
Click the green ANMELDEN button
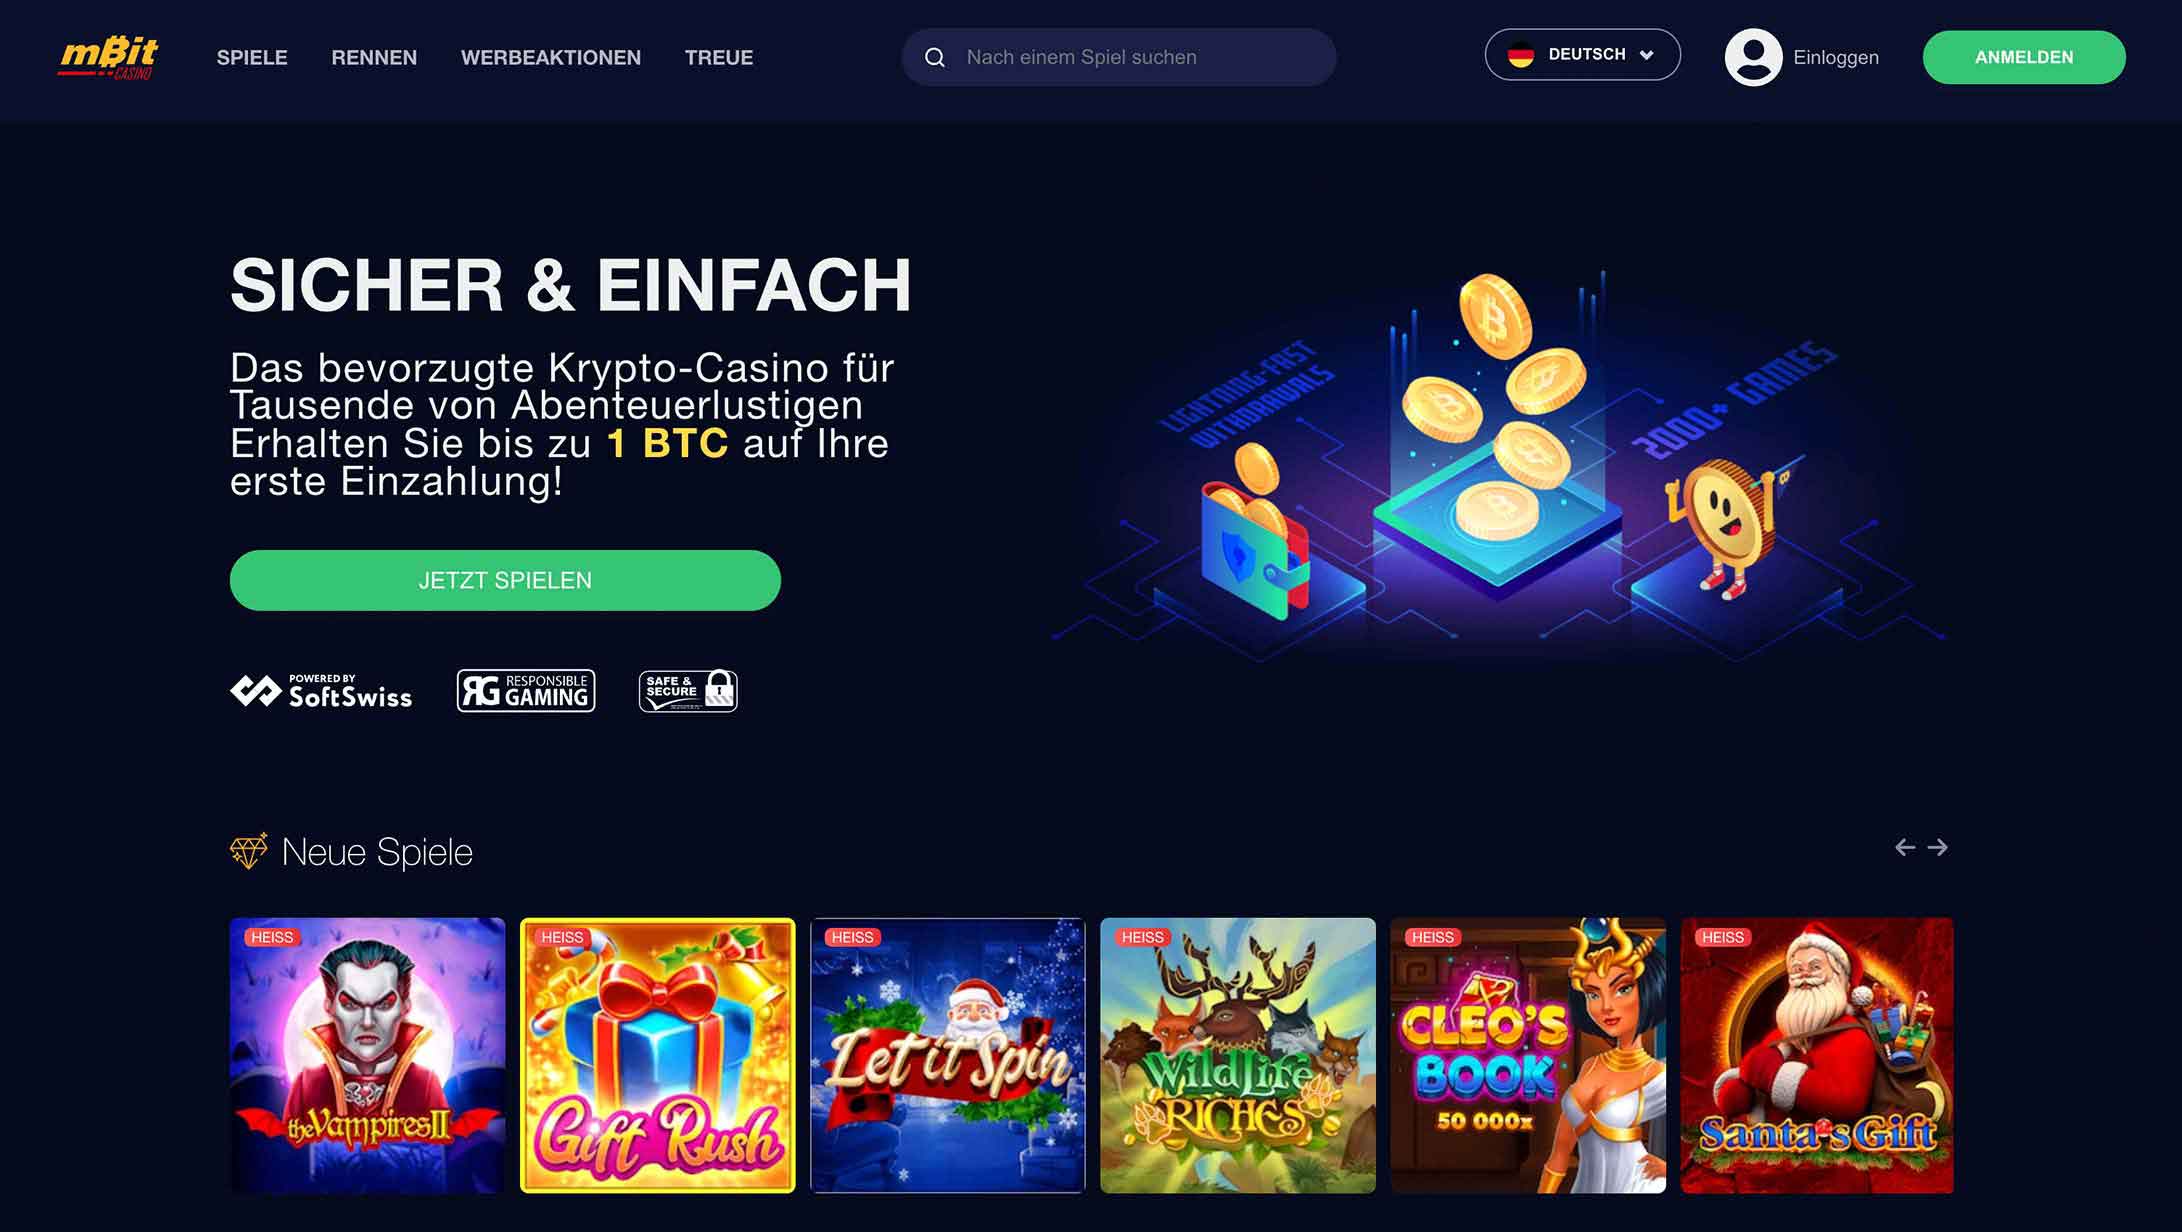(x=2024, y=57)
